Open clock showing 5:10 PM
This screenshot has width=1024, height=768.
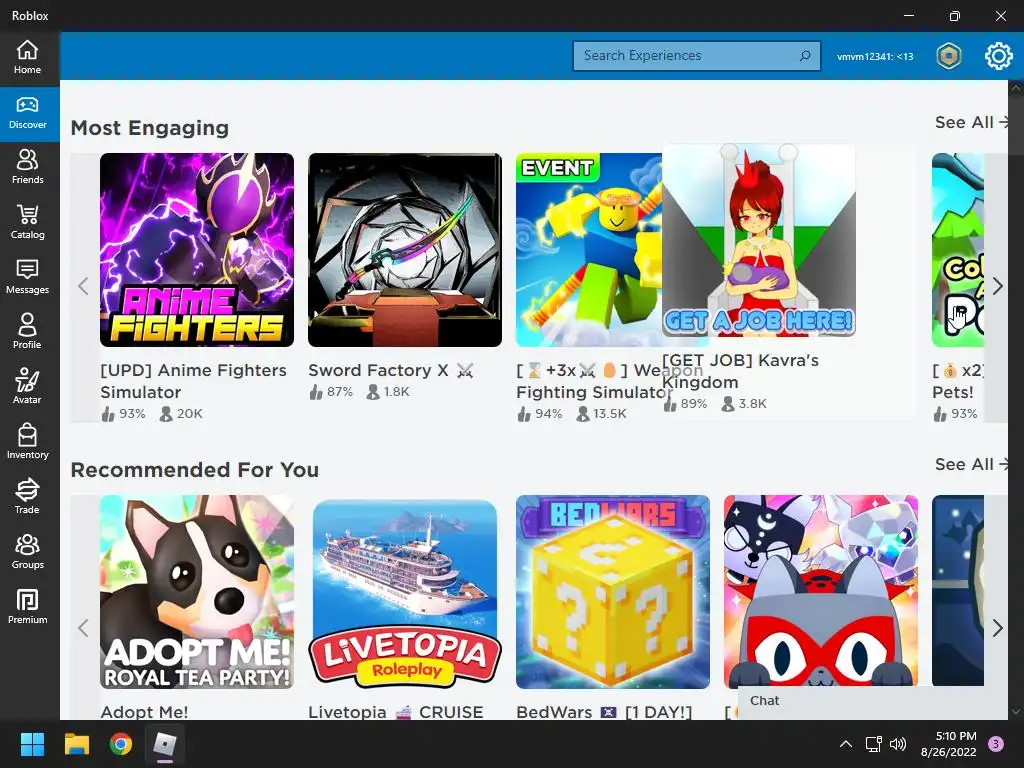click(948, 744)
